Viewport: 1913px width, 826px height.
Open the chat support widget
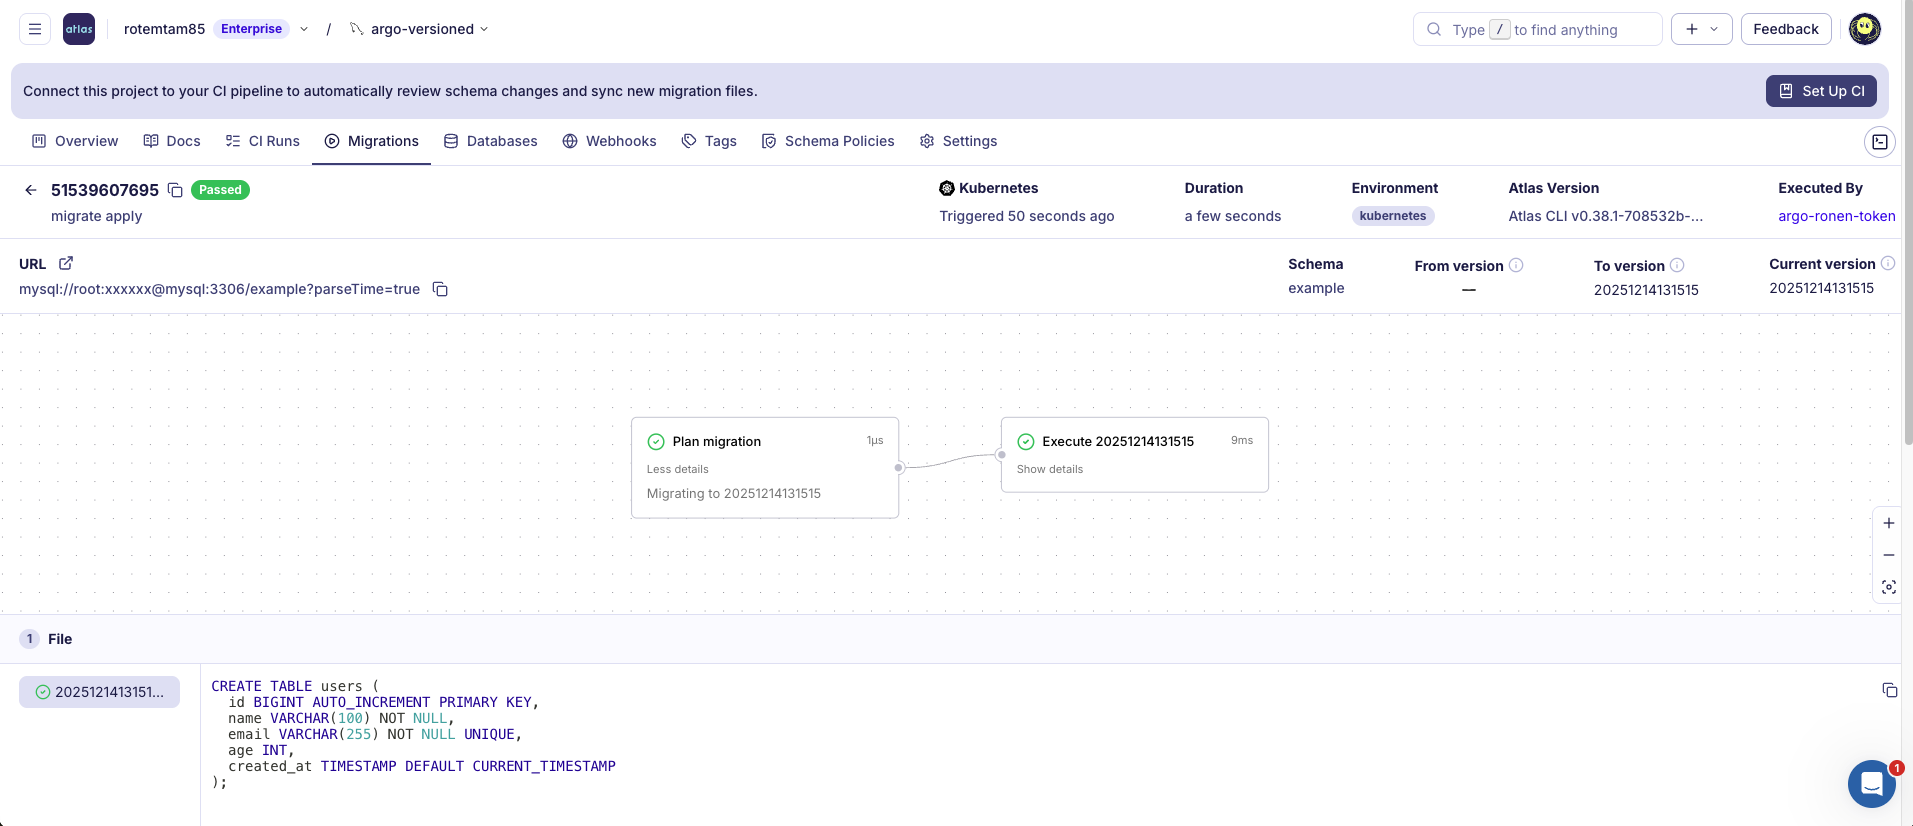pos(1871,784)
